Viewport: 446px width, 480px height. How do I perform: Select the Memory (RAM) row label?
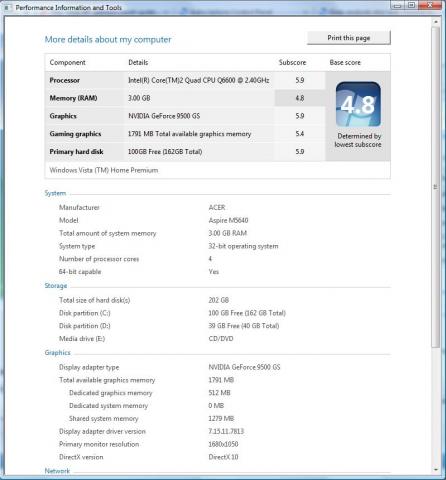(73, 98)
